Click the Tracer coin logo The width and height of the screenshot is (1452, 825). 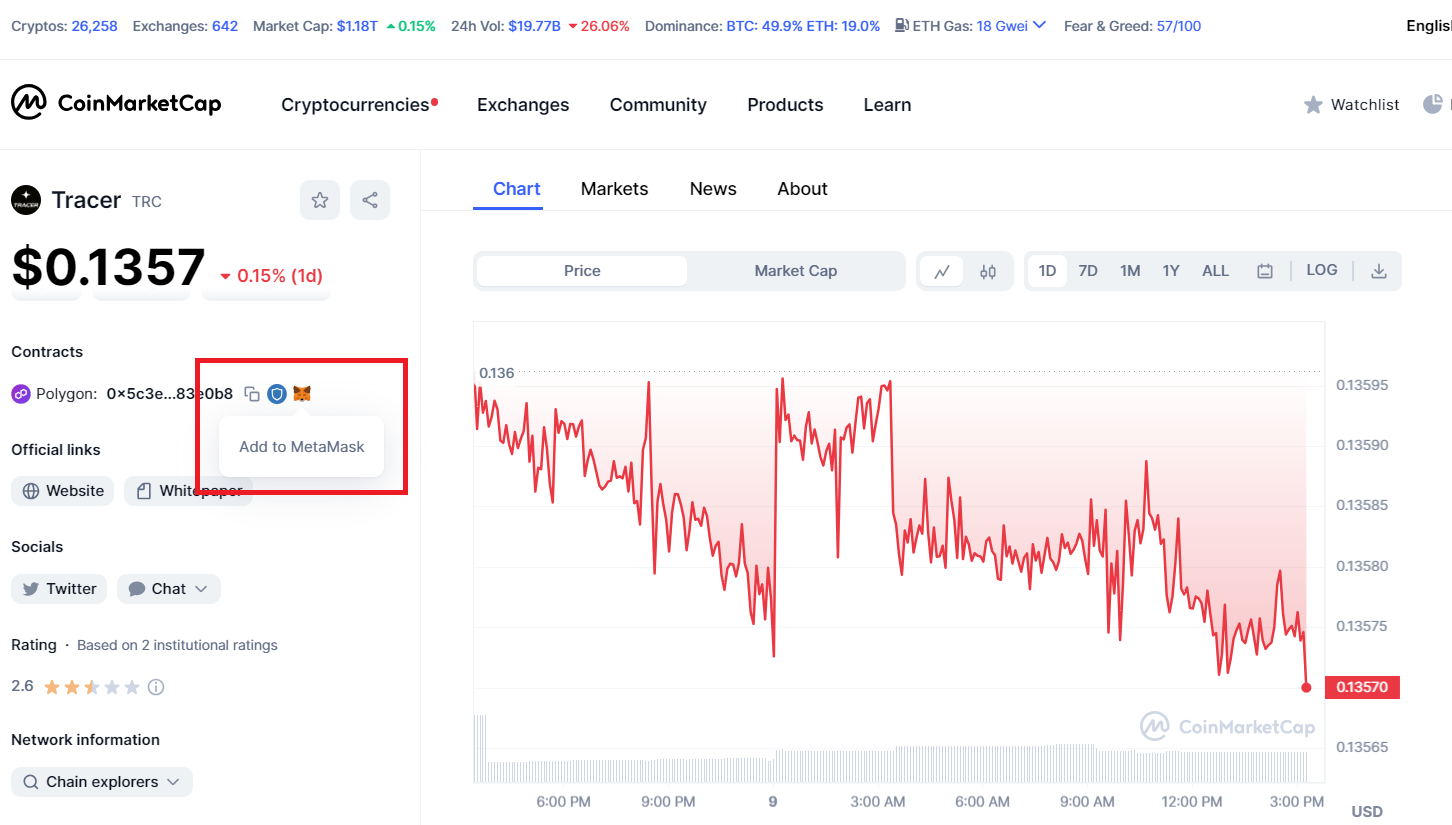26,200
